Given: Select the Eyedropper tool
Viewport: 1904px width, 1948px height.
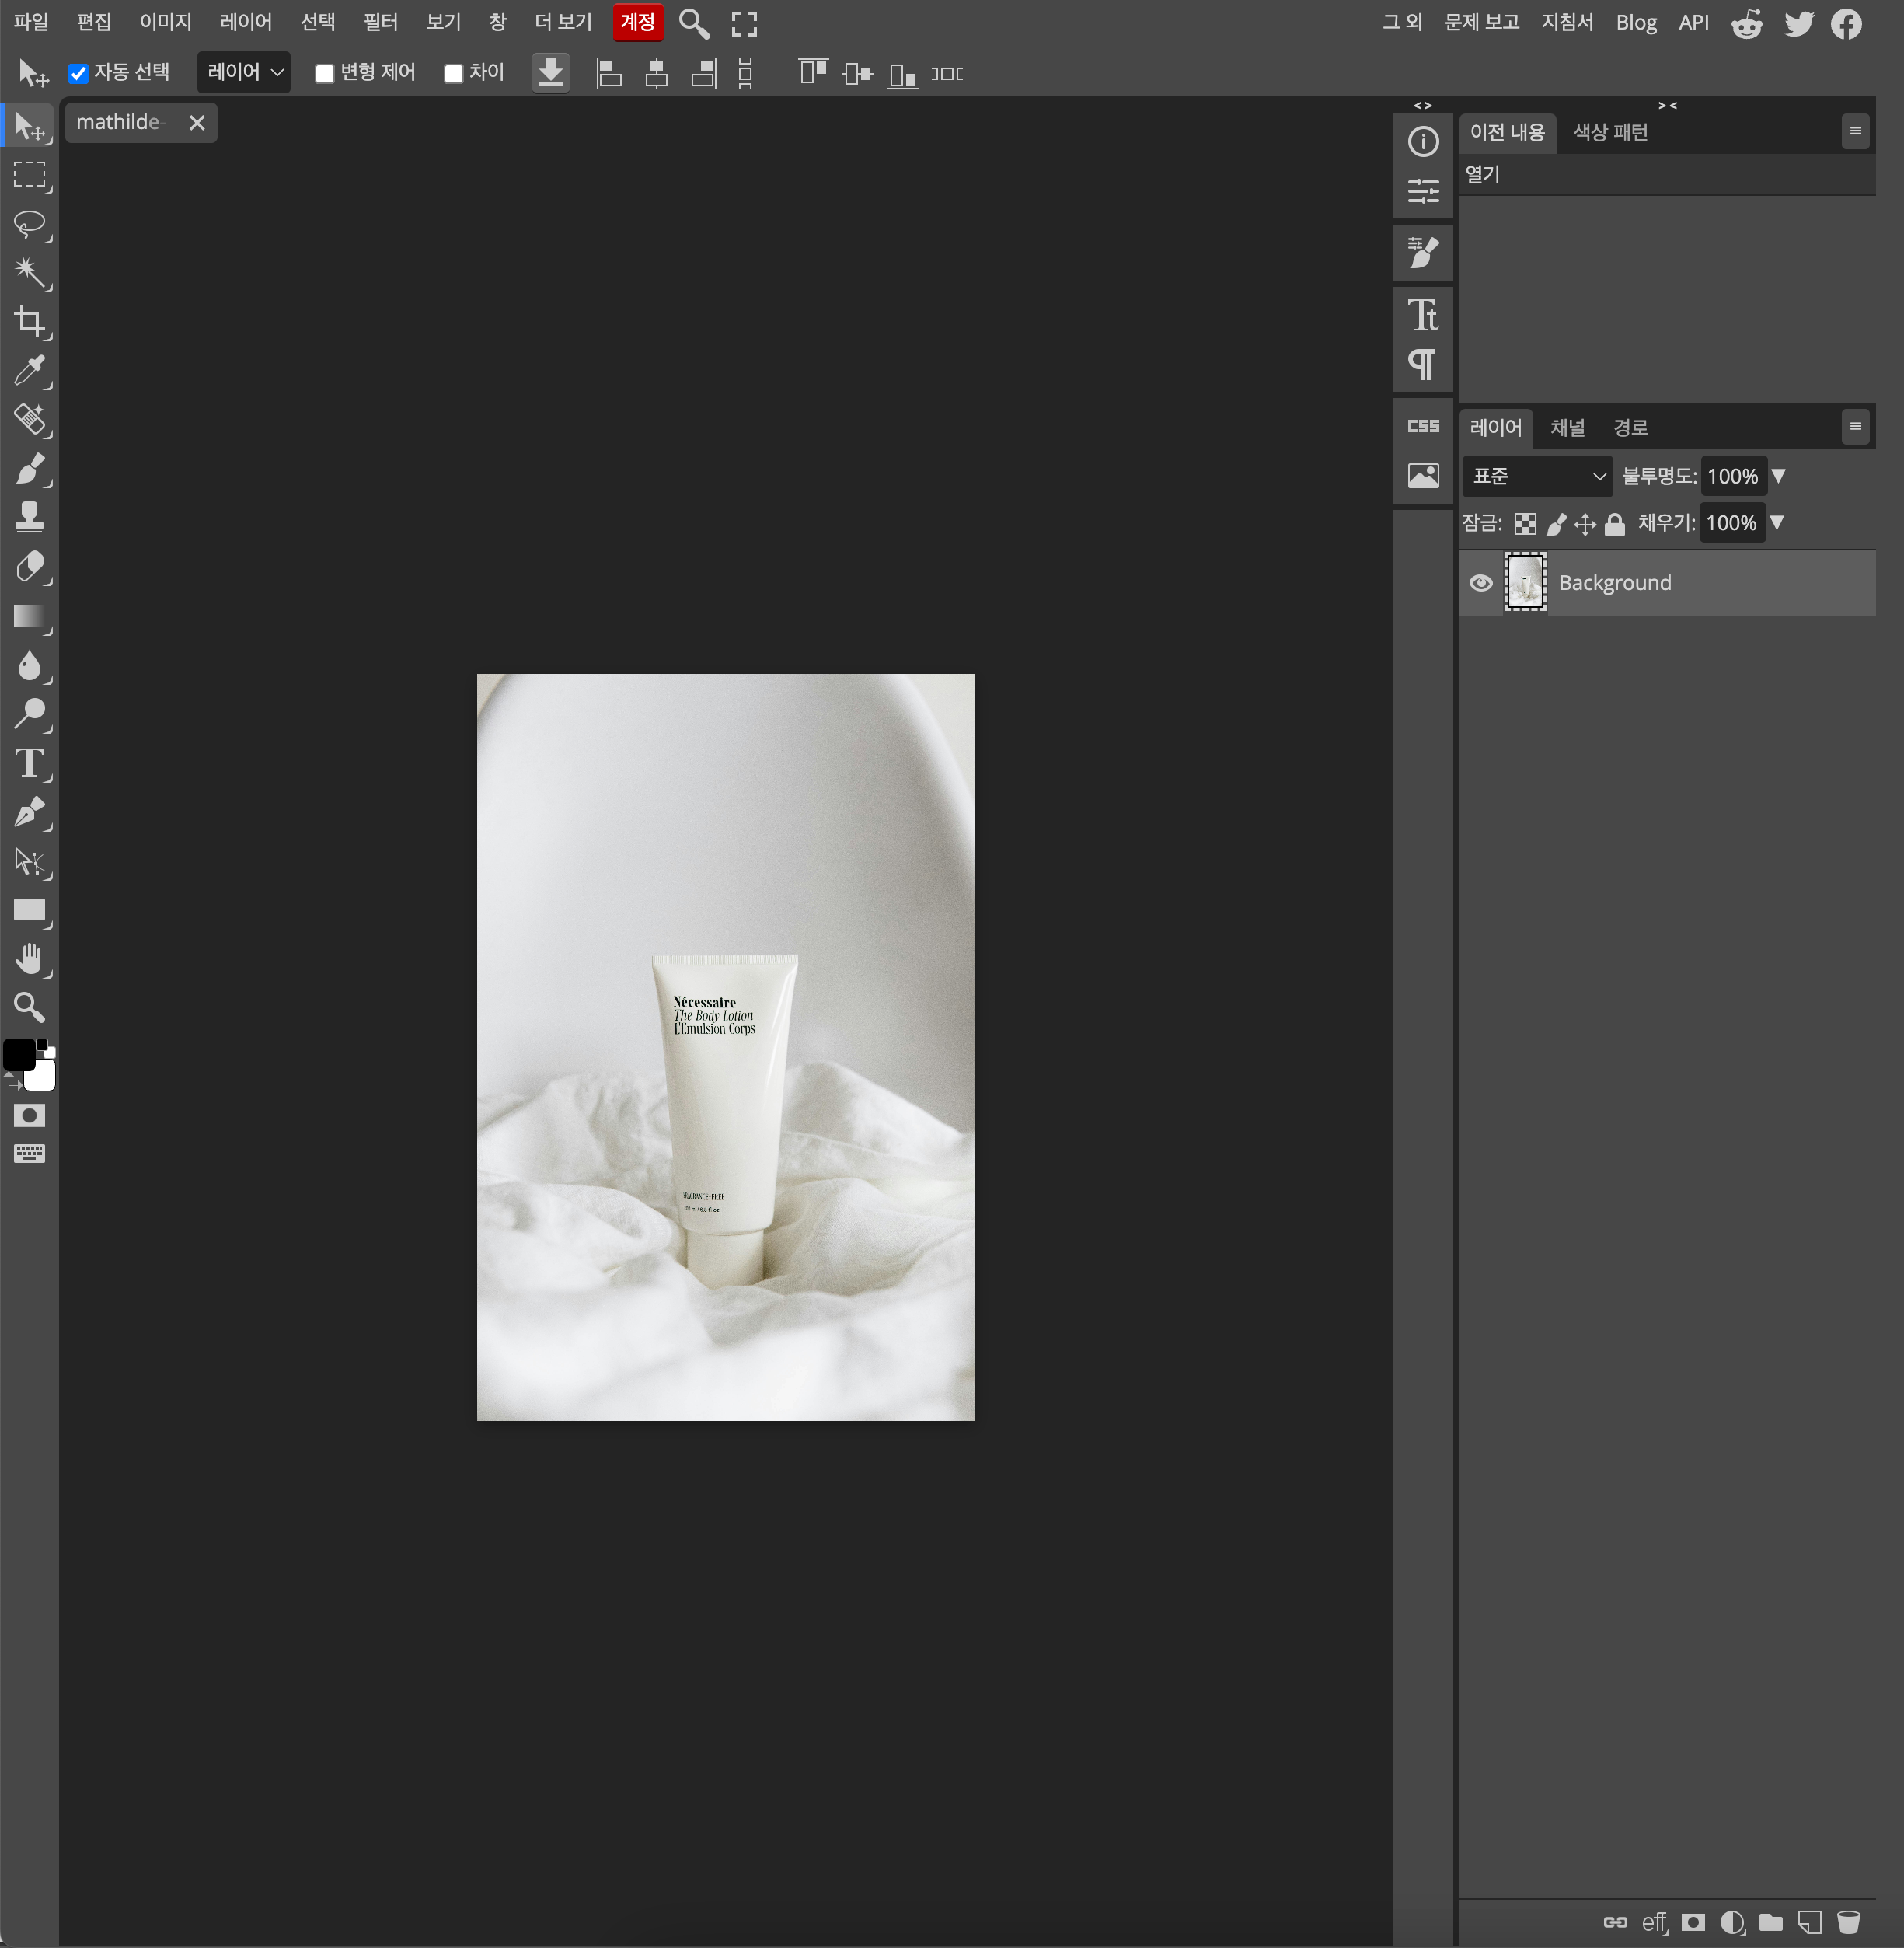Looking at the screenshot, I should click(29, 371).
